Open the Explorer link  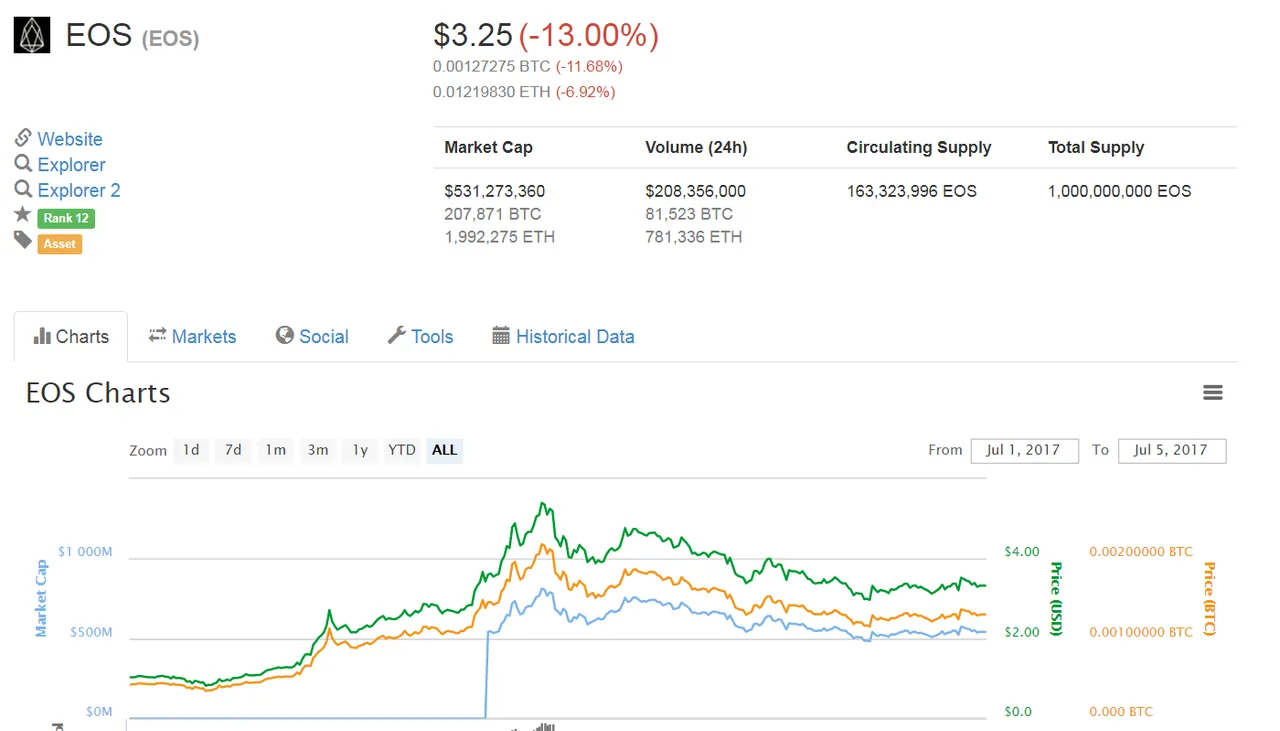(71, 165)
